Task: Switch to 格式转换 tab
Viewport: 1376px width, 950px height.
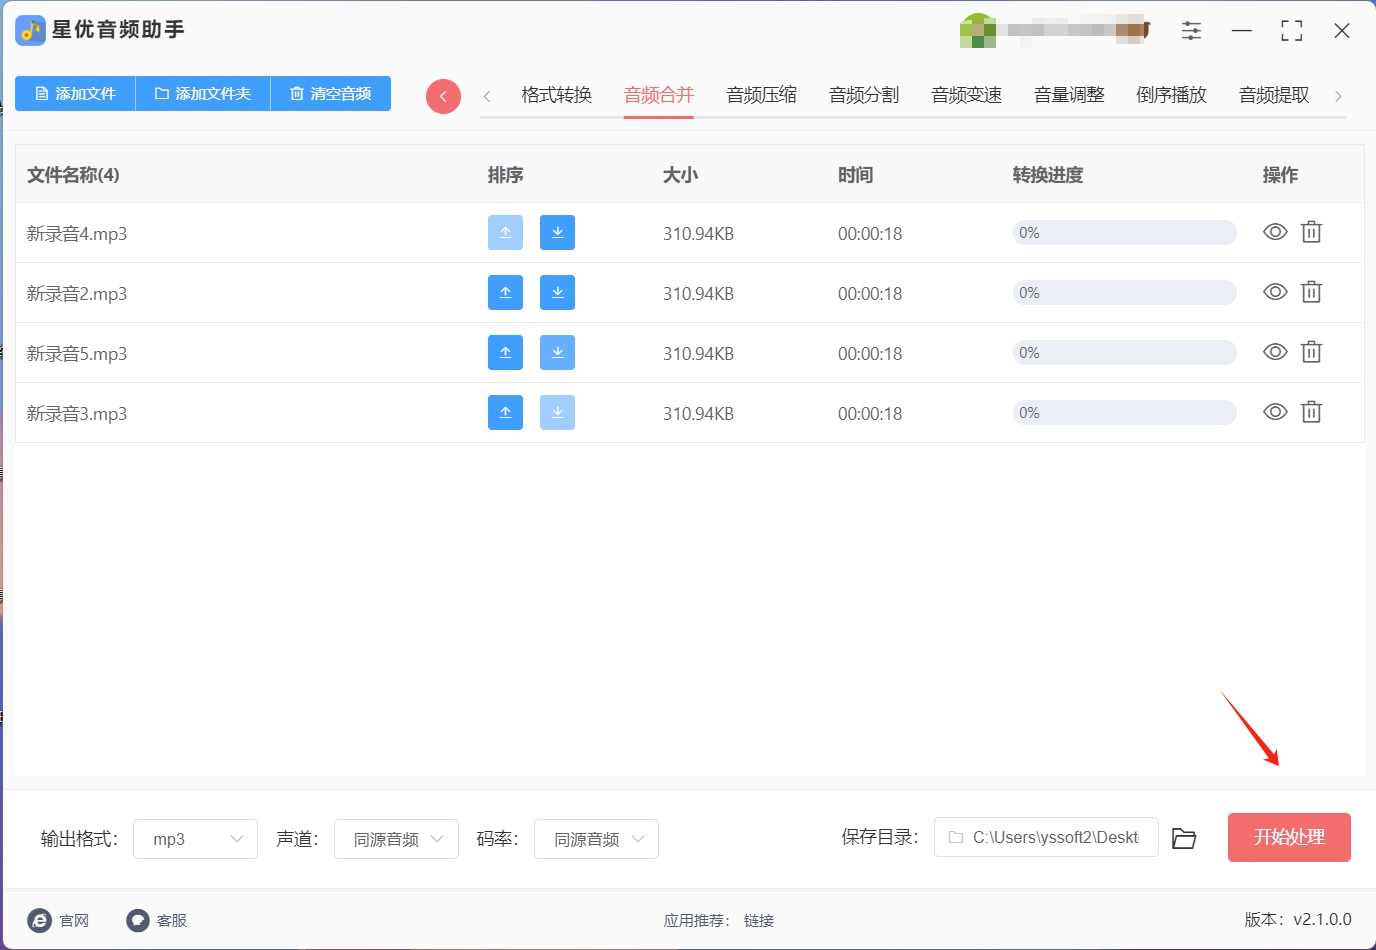Action: click(x=557, y=95)
